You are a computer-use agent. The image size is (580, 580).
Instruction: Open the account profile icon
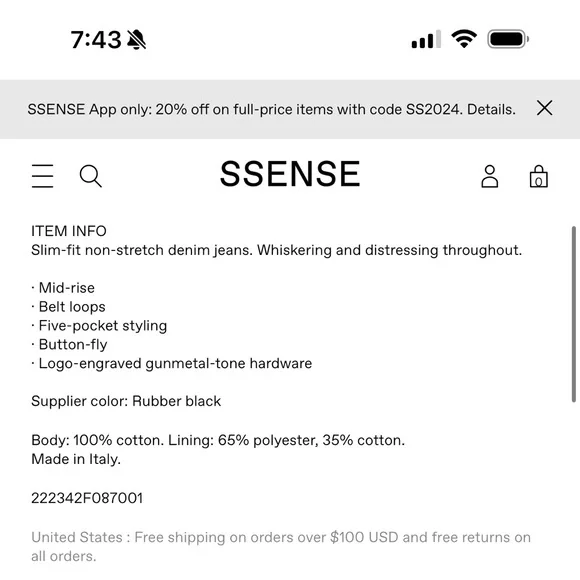pos(489,176)
